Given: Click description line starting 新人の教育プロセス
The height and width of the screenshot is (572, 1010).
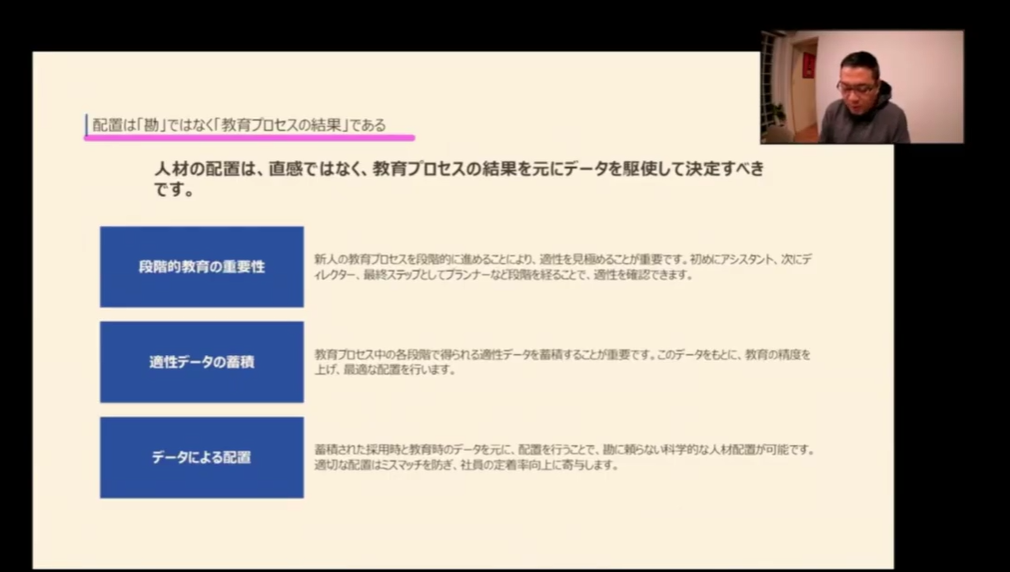Looking at the screenshot, I should click(x=562, y=258).
